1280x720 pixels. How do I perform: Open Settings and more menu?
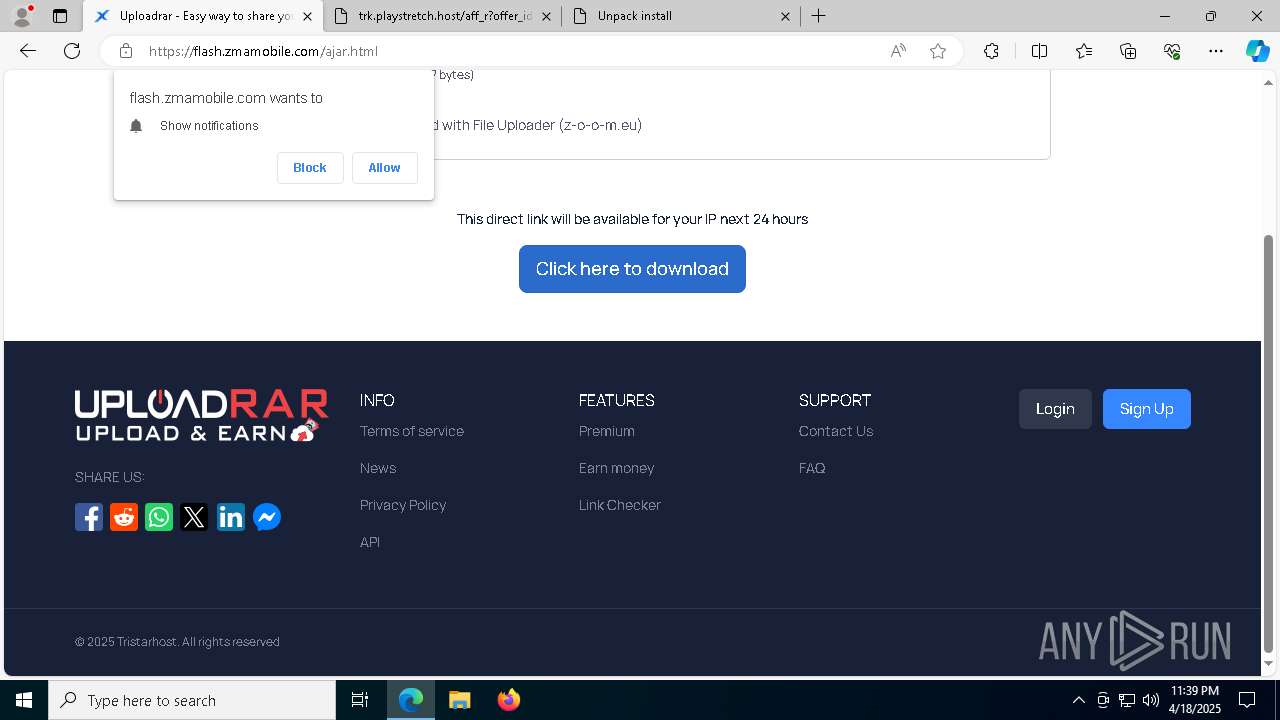pyautogui.click(x=1216, y=51)
